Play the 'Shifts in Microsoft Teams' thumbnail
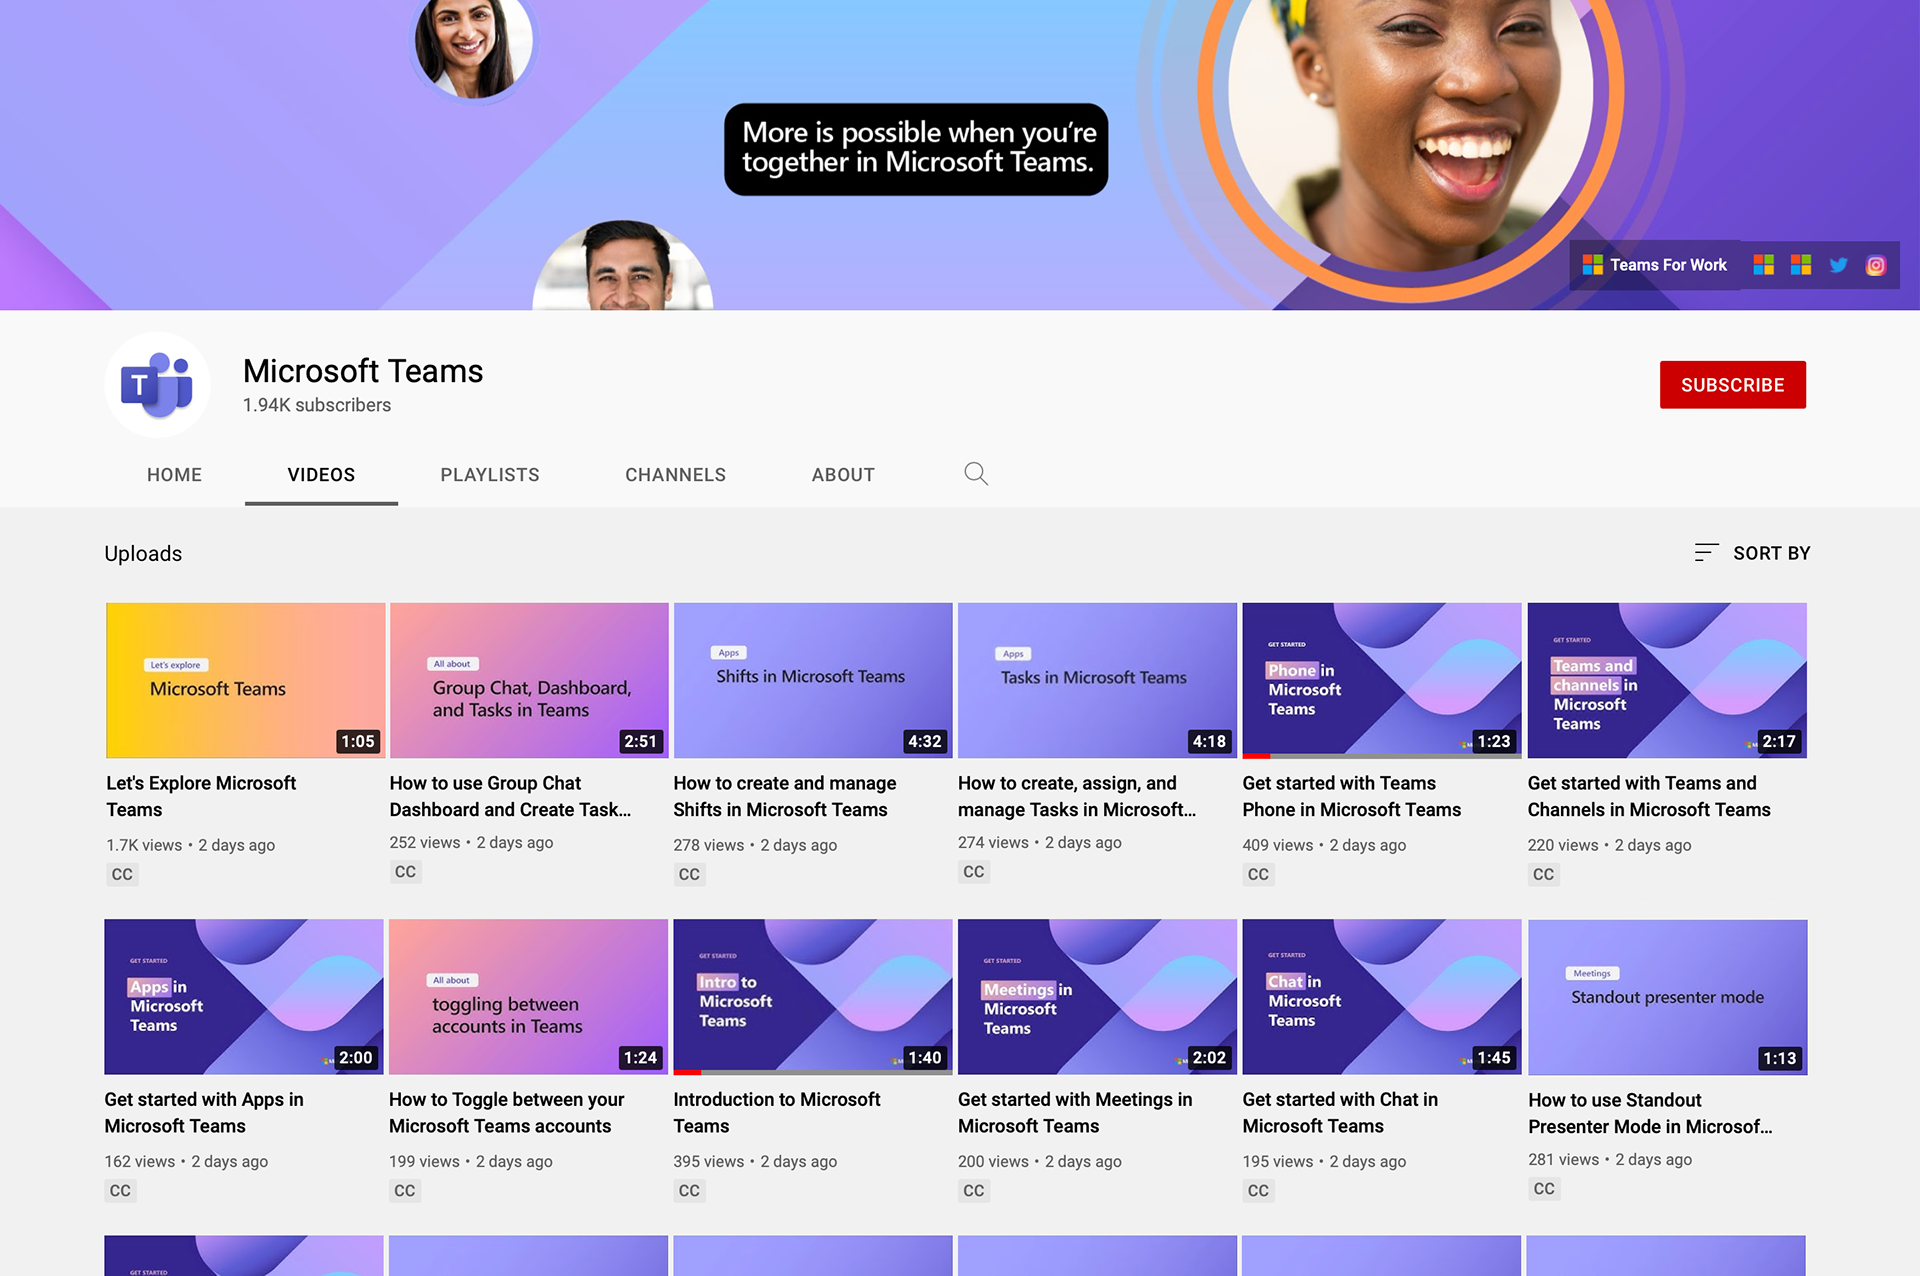 pos(813,680)
